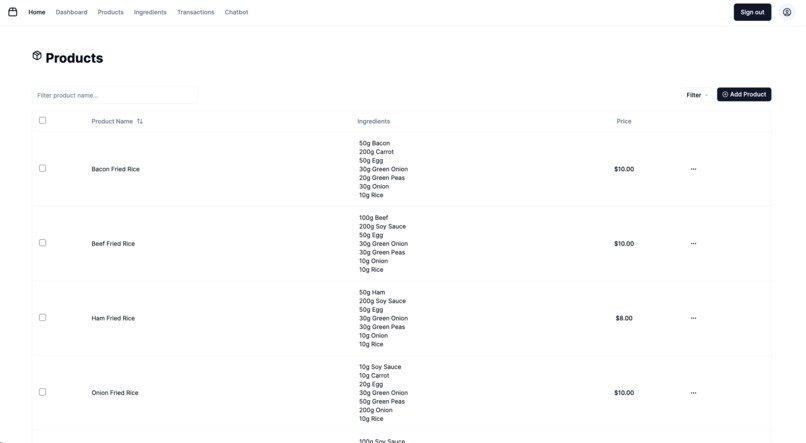Open the Chatbot nav item
The image size is (806, 443).
pyautogui.click(x=236, y=12)
